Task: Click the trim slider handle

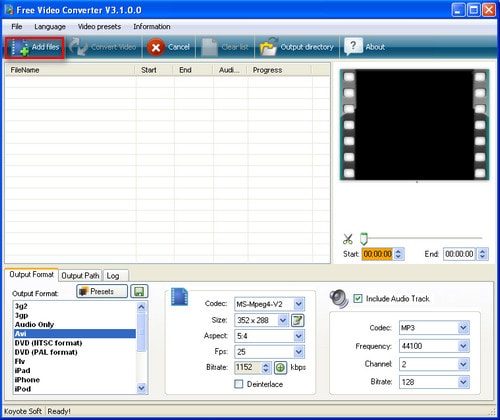Action: [364, 239]
